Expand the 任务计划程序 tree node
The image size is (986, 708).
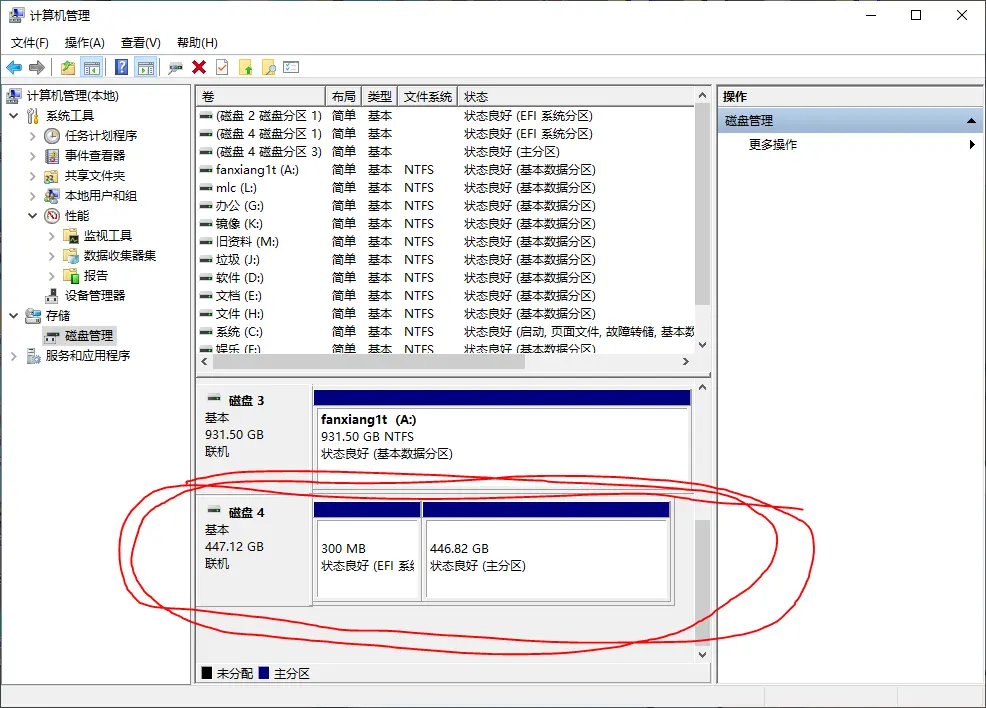point(33,136)
